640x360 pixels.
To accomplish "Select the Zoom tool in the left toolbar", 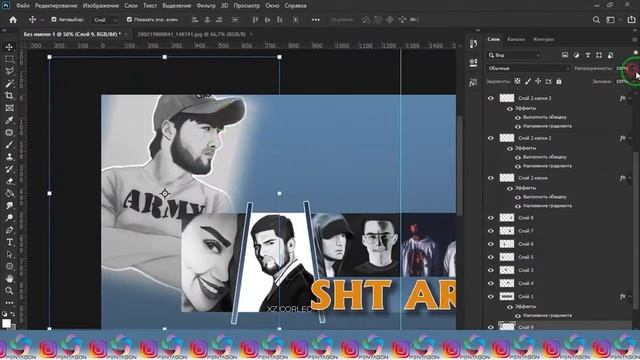I will click(9, 291).
